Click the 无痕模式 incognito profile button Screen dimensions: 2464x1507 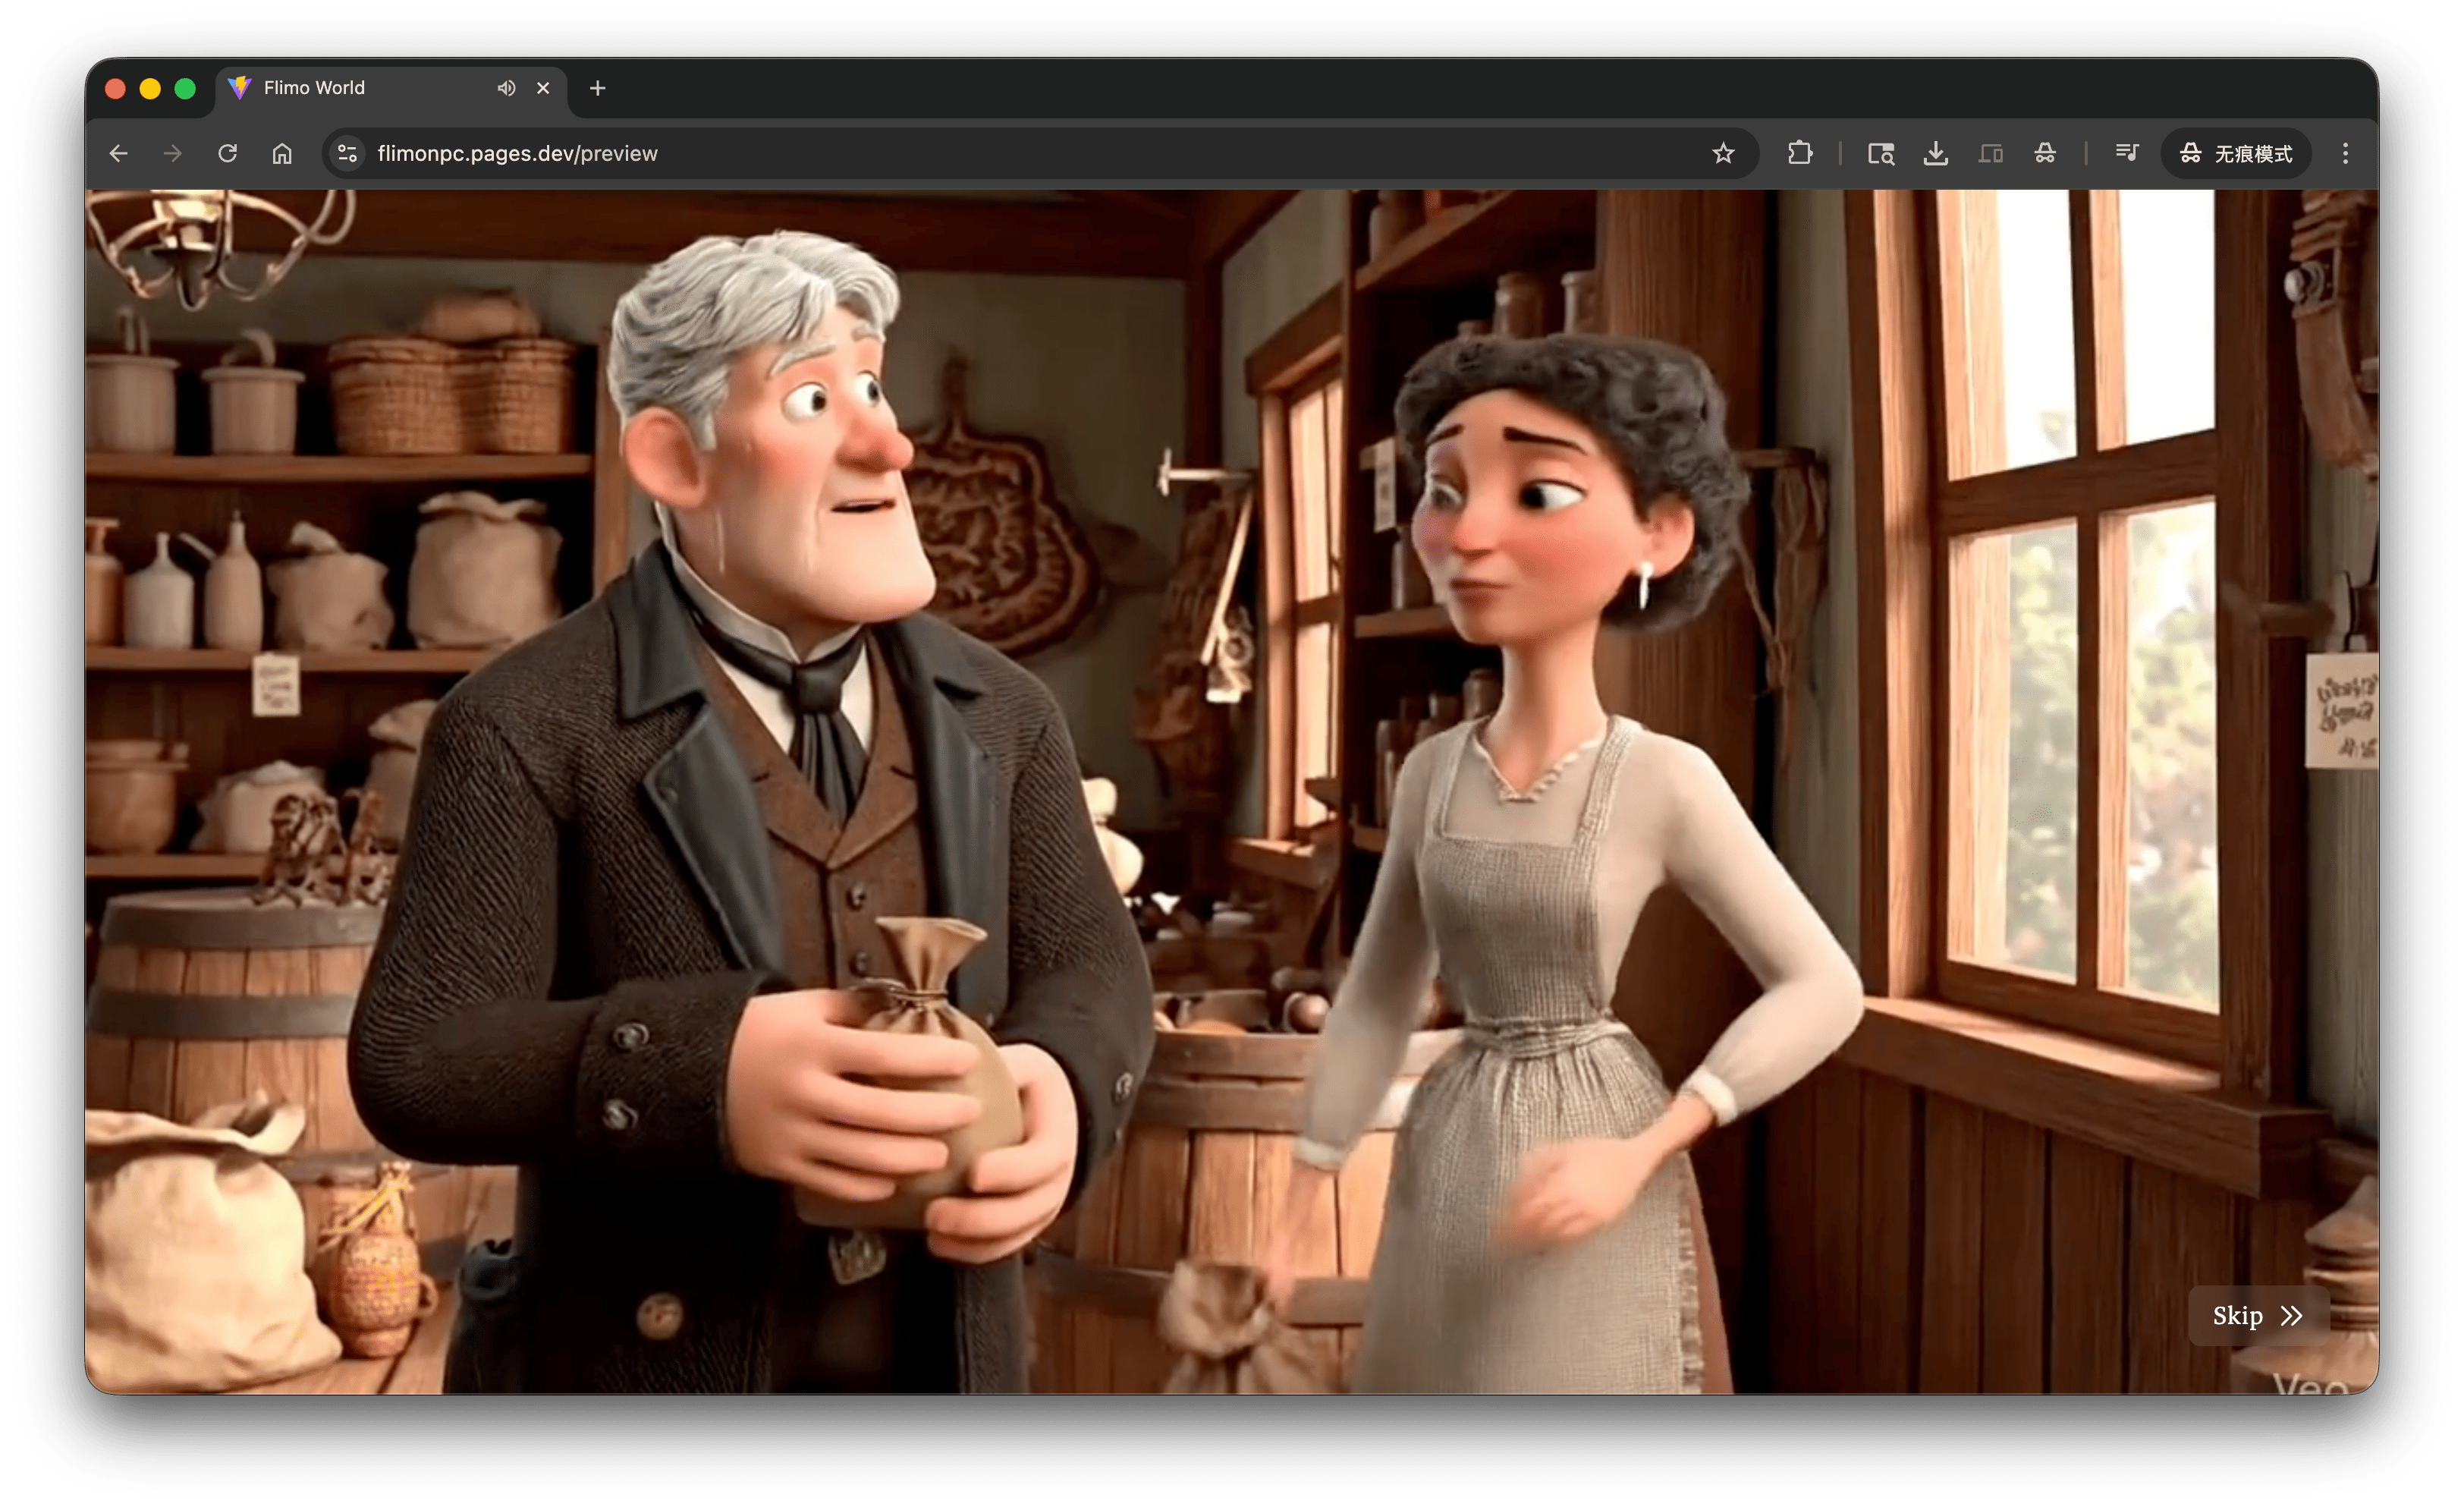2238,153
